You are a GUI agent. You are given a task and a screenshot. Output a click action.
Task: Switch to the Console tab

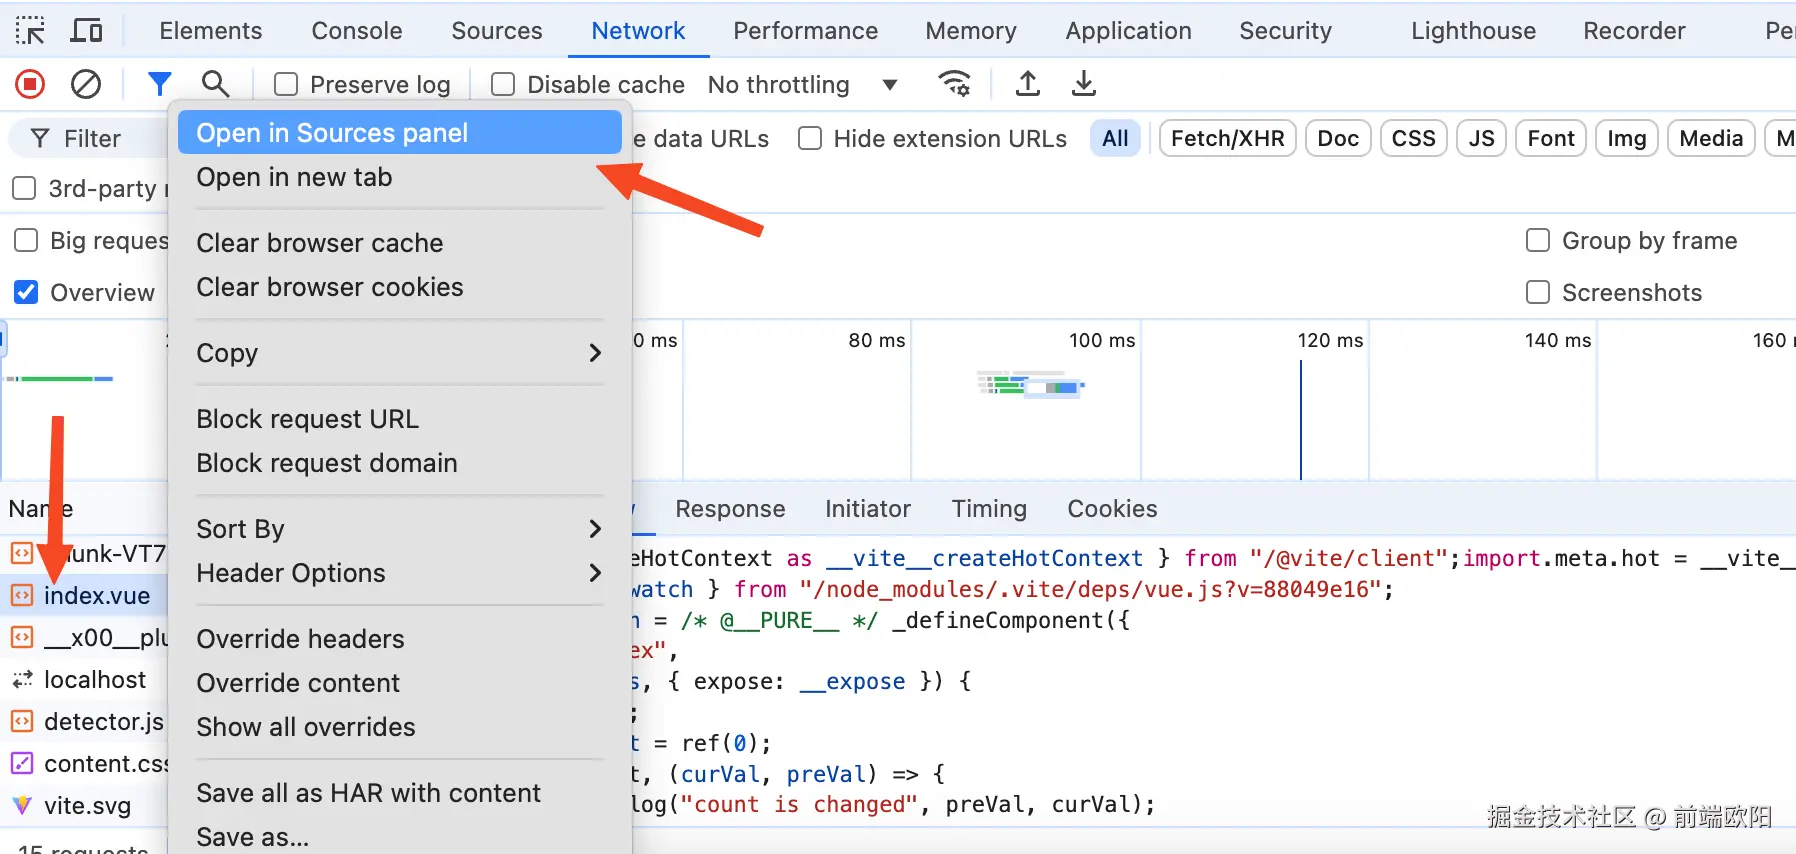tap(357, 31)
